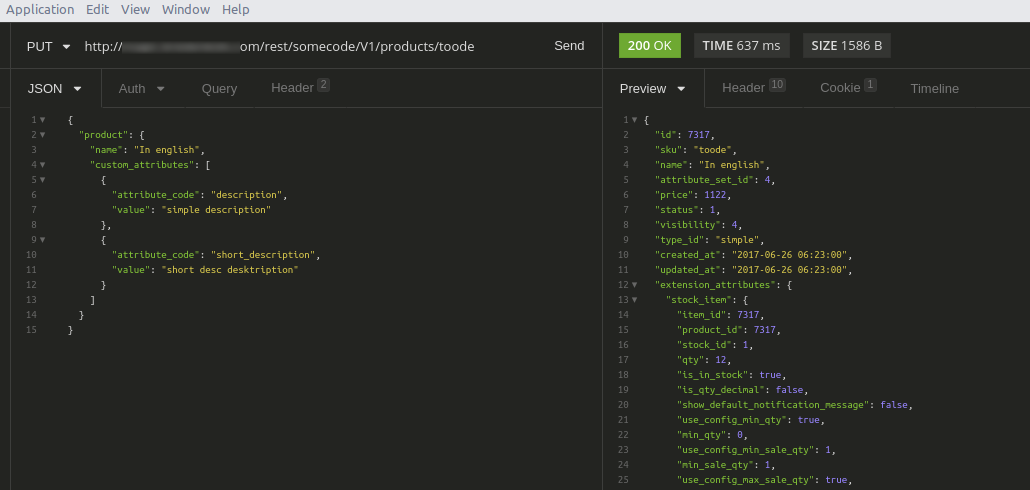Click the TIME 637 ms badge
The image size is (1030, 490).
(x=741, y=46)
